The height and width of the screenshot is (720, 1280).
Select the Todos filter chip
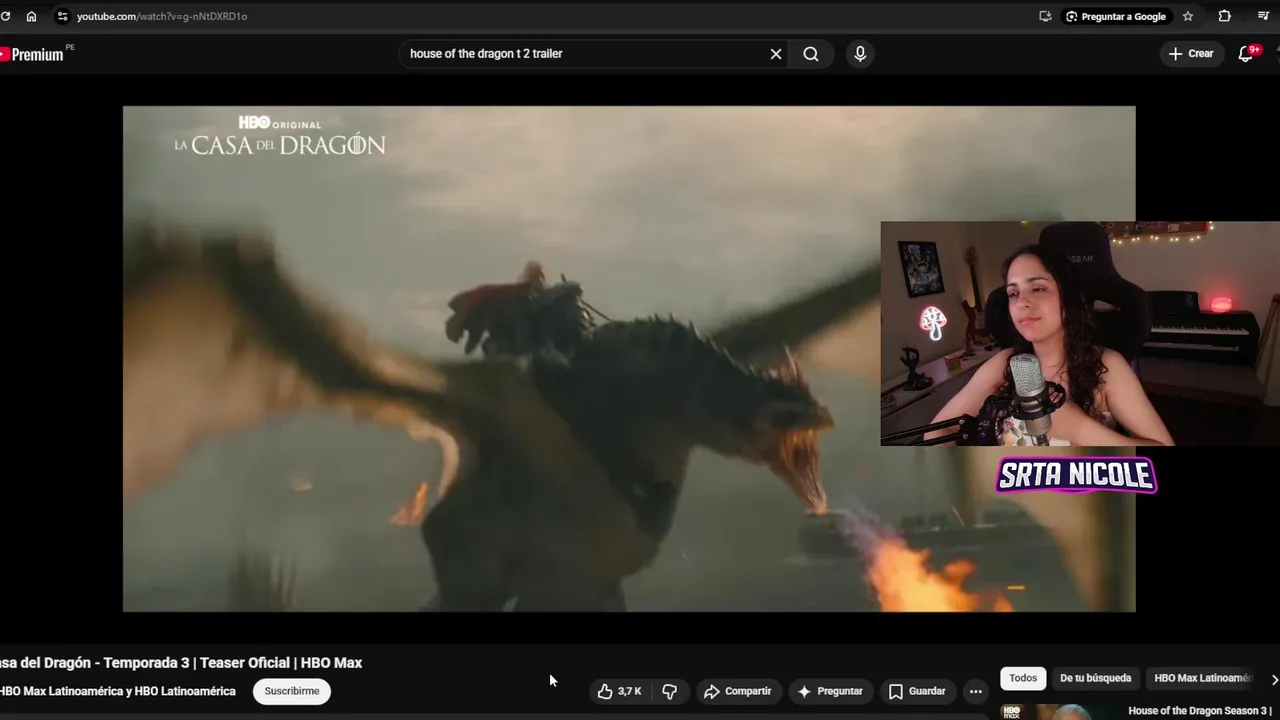[1023, 678]
